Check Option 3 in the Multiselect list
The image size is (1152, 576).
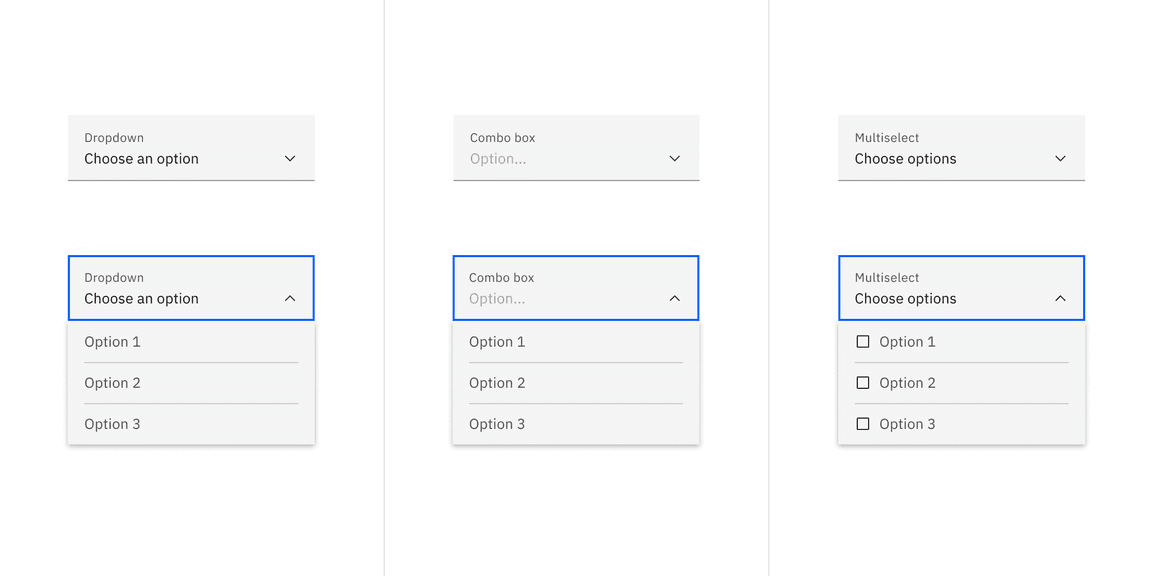point(863,423)
